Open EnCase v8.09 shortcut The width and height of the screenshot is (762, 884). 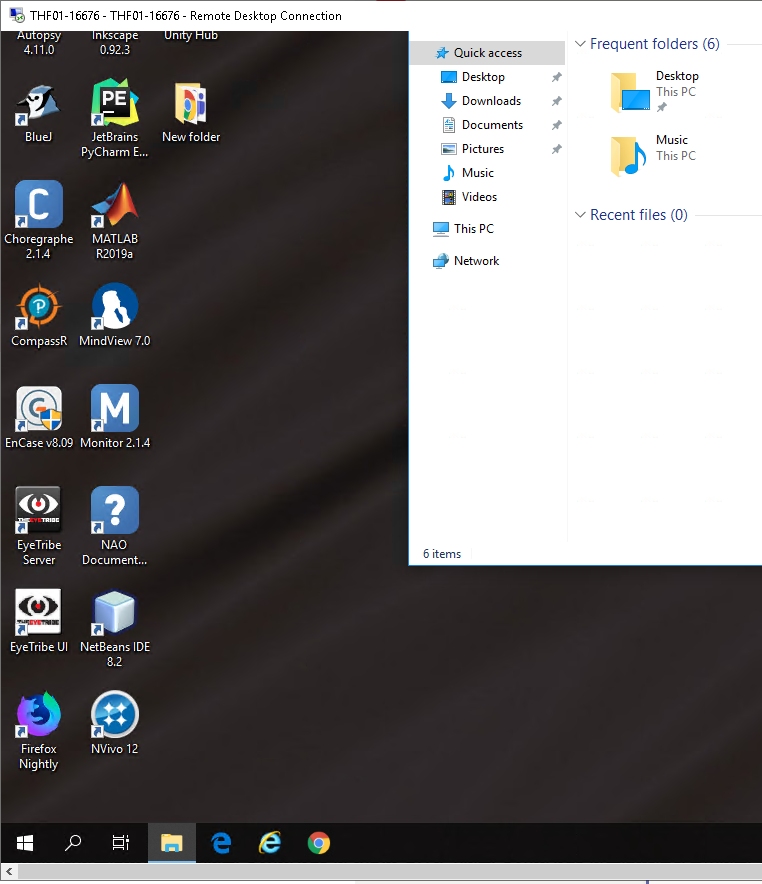click(x=38, y=418)
